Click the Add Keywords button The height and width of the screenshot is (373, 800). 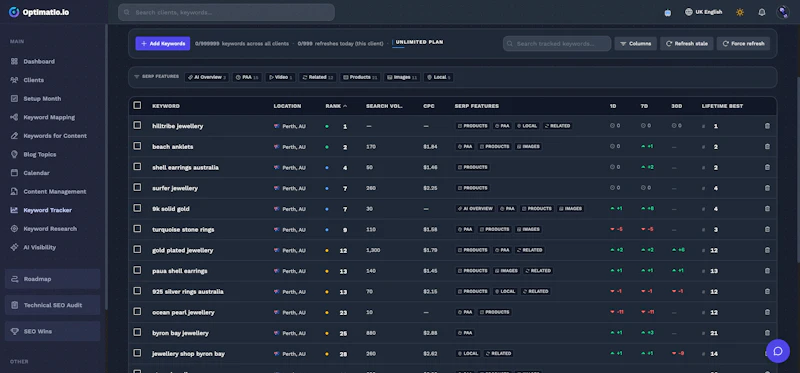163,43
